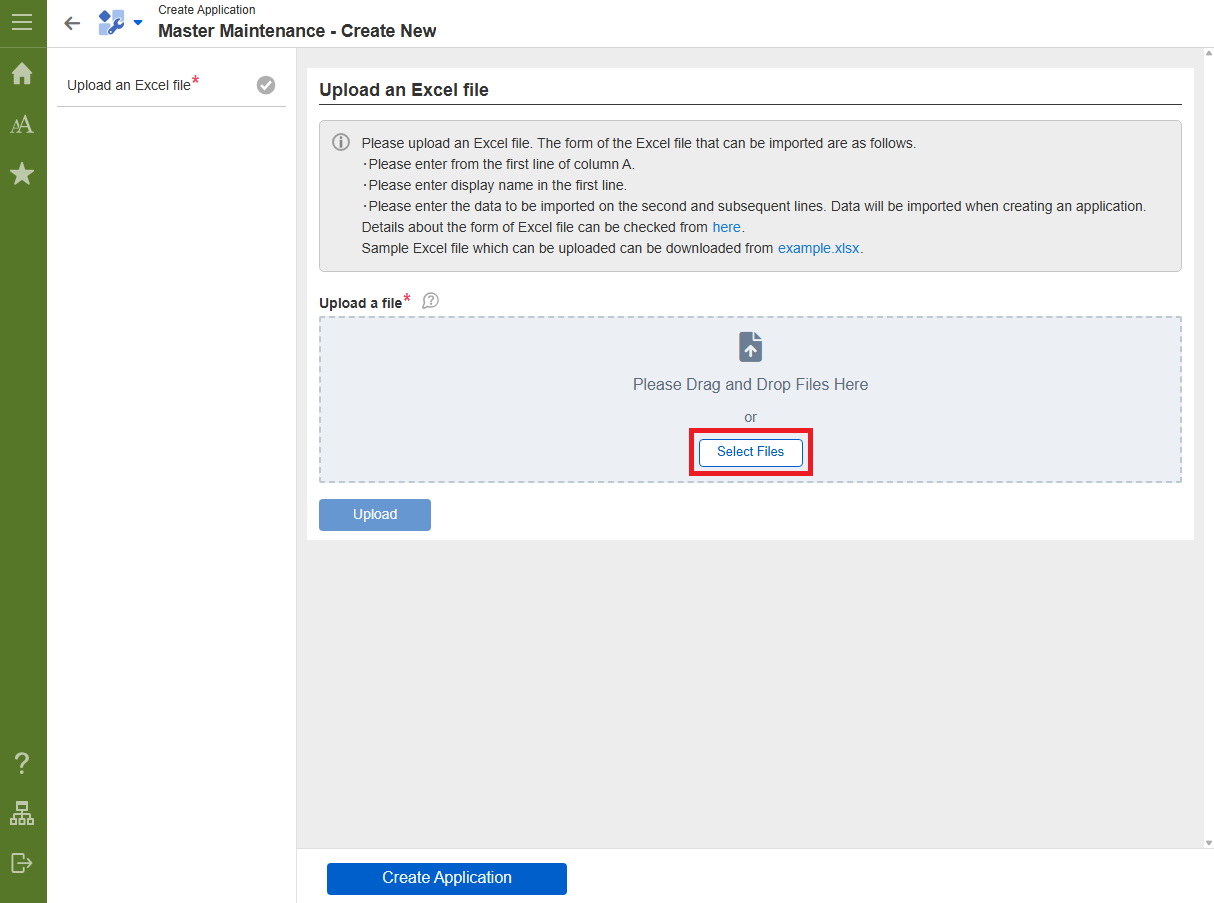Click the 'Upload a file' field label

point(361,303)
